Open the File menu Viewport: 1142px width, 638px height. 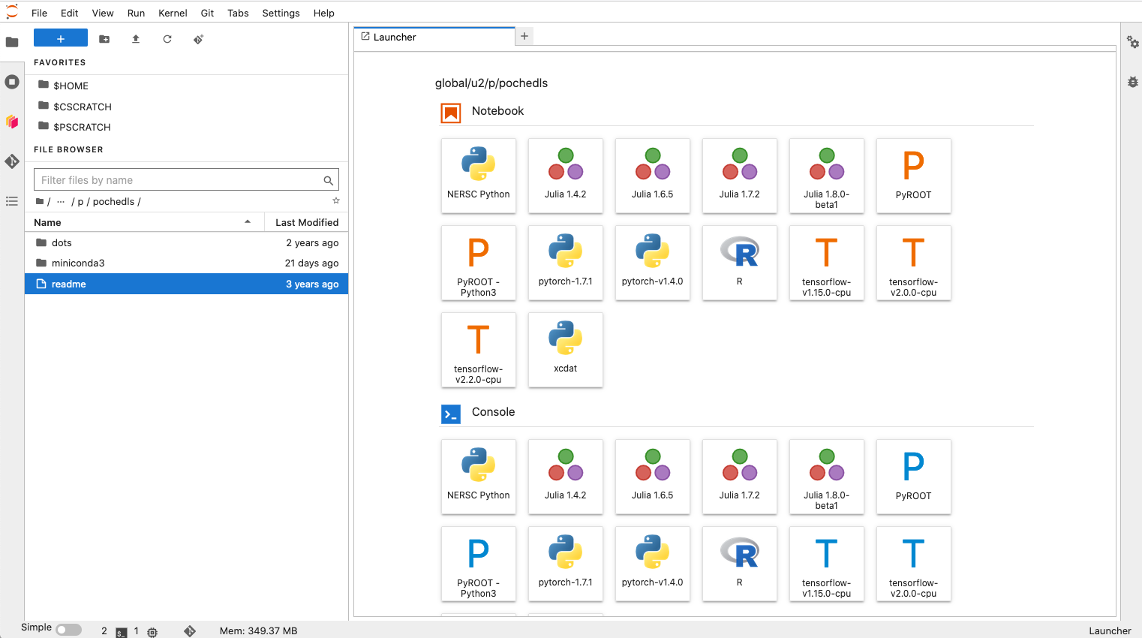click(39, 13)
